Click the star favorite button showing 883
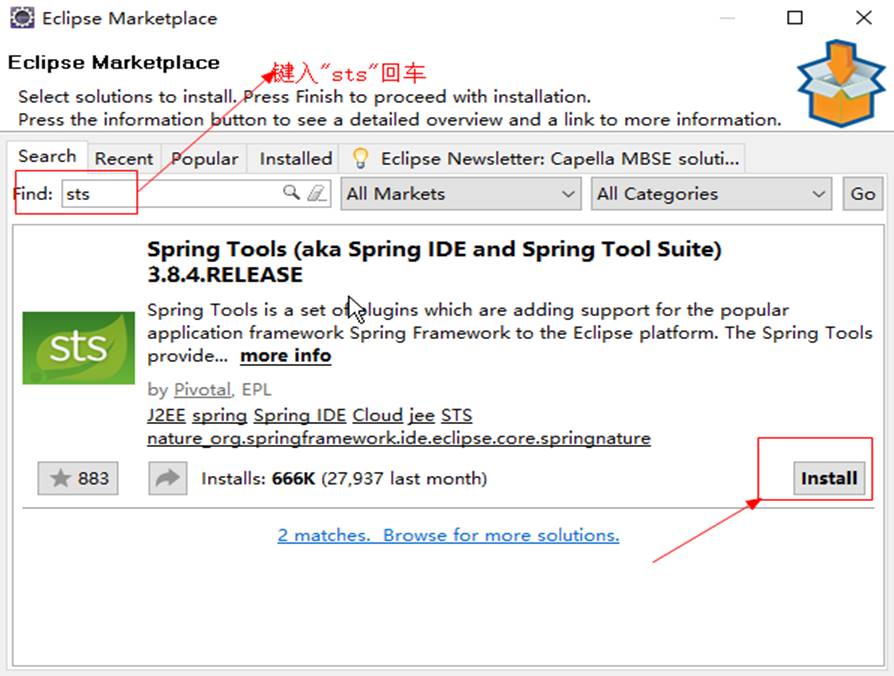 click(78, 478)
